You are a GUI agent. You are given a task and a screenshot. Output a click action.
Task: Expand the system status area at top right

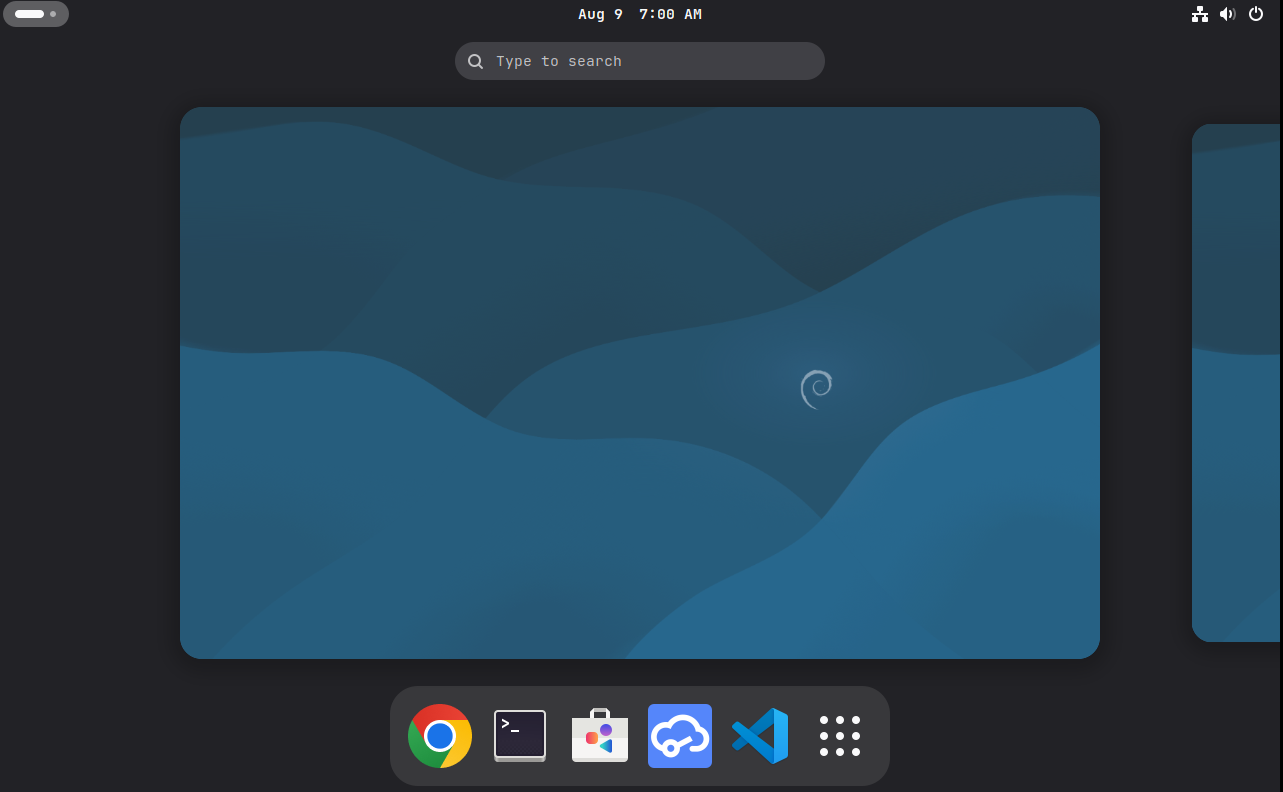tap(1228, 14)
